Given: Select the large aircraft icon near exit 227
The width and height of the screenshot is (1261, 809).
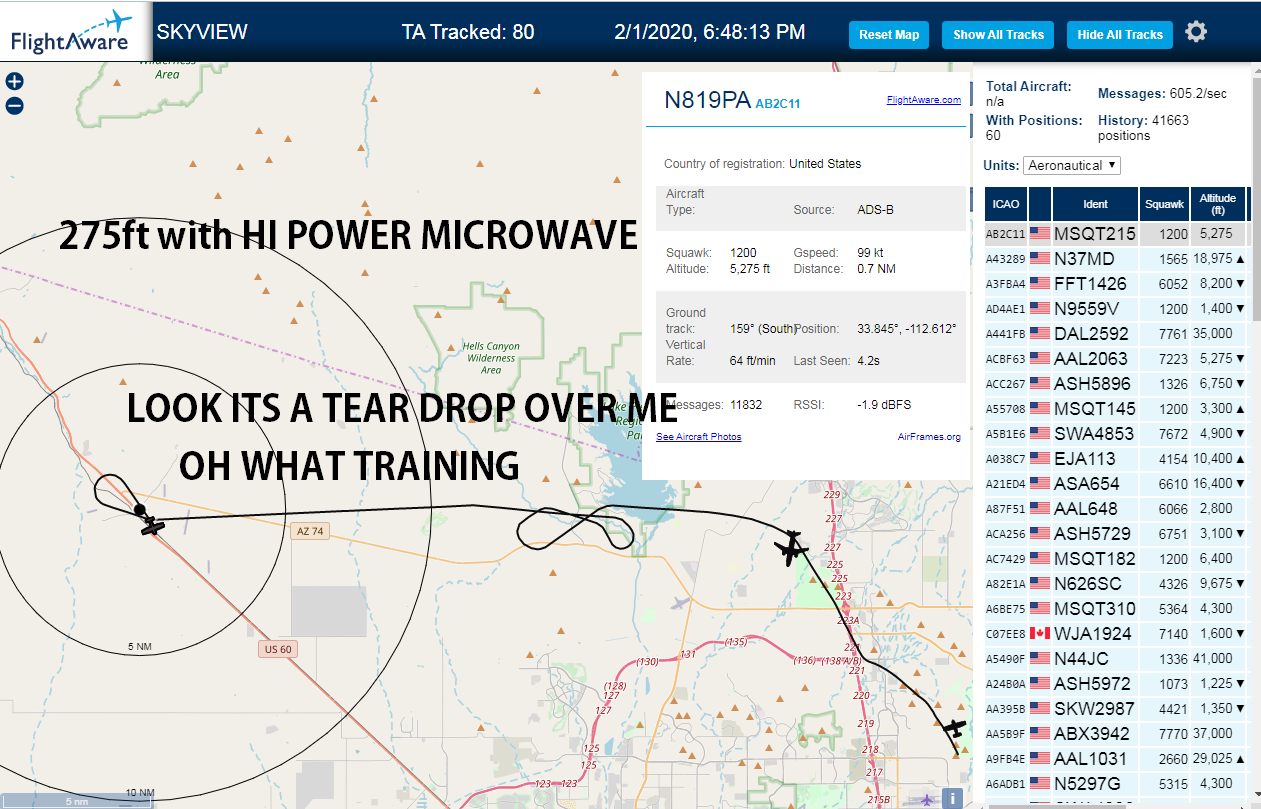Looking at the screenshot, I should click(x=791, y=548).
